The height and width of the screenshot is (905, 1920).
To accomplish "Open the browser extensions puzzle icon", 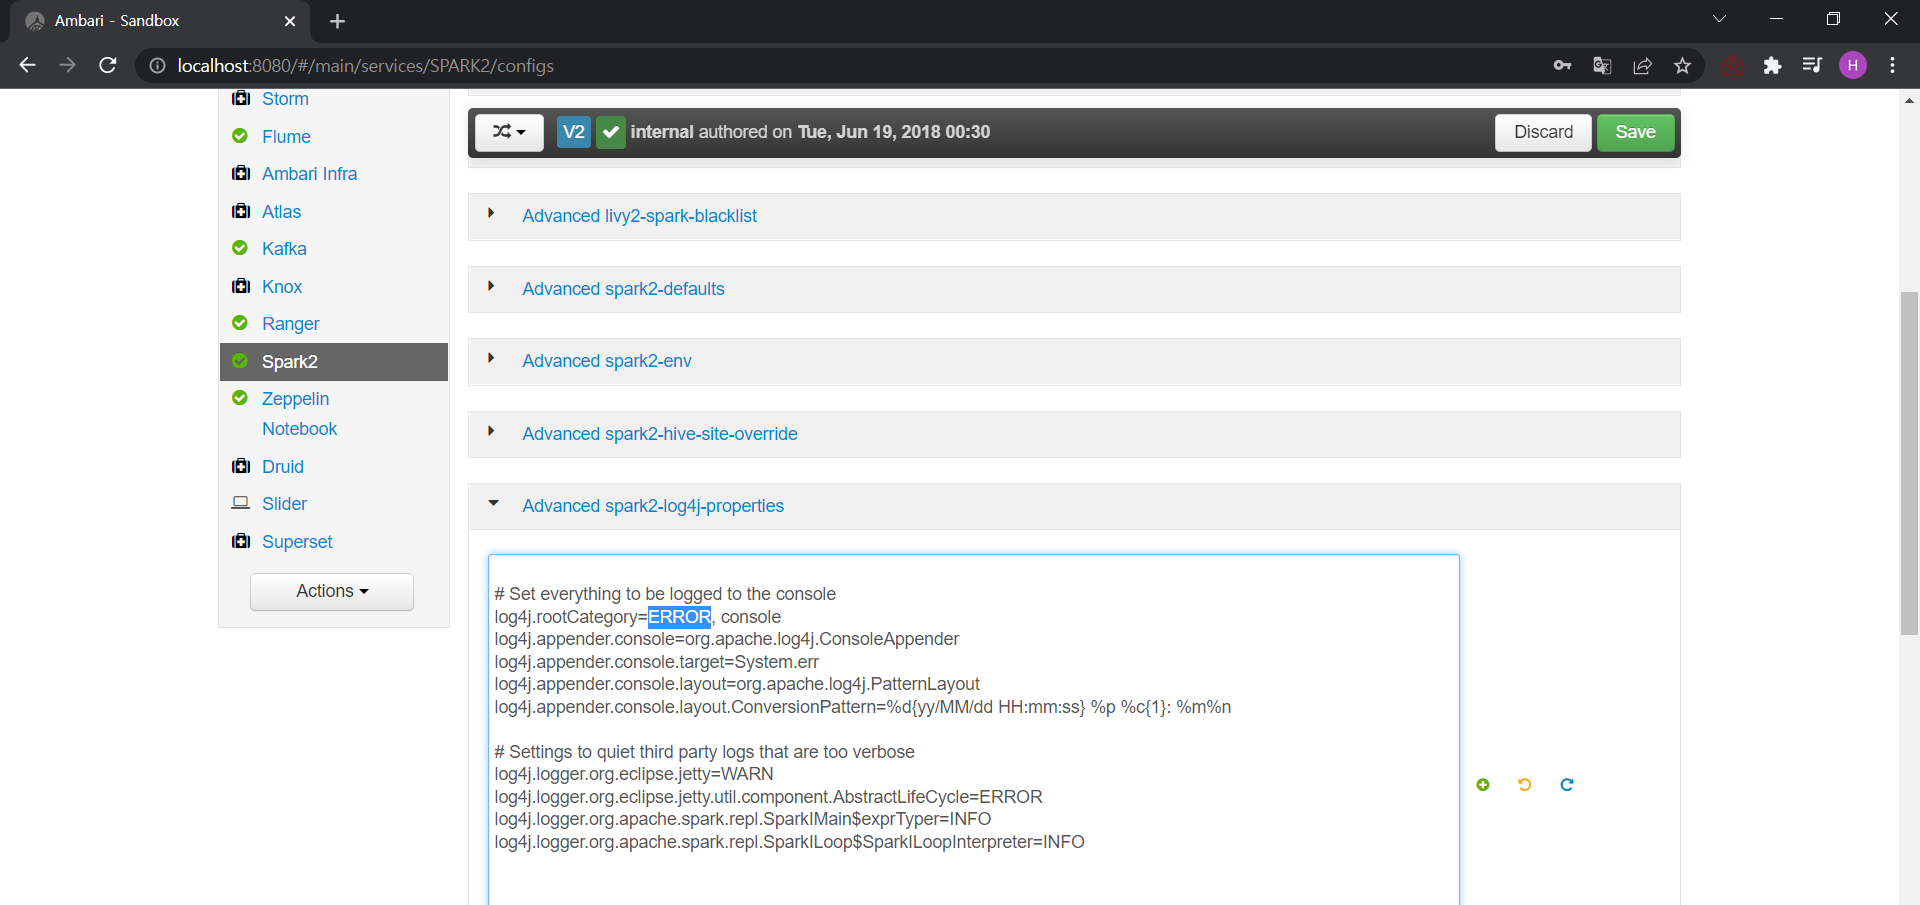I will click(x=1772, y=66).
